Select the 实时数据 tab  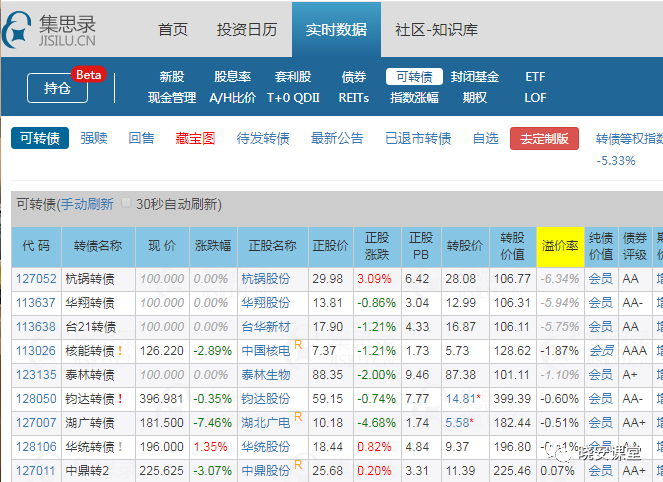(x=337, y=30)
